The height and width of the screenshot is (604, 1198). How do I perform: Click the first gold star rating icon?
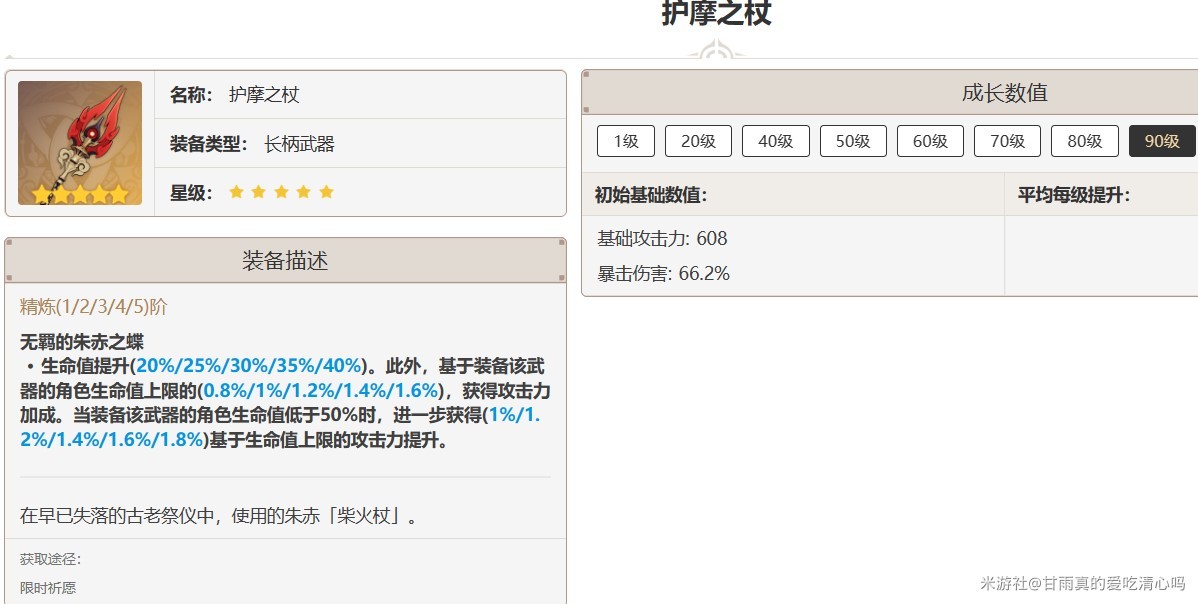[x=236, y=191]
